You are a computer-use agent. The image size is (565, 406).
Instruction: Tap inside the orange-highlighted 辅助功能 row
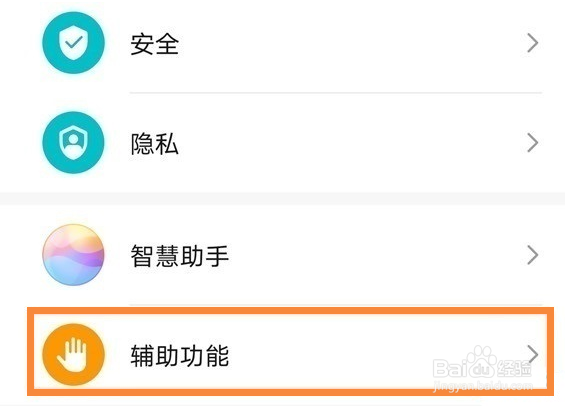[x=290, y=351]
